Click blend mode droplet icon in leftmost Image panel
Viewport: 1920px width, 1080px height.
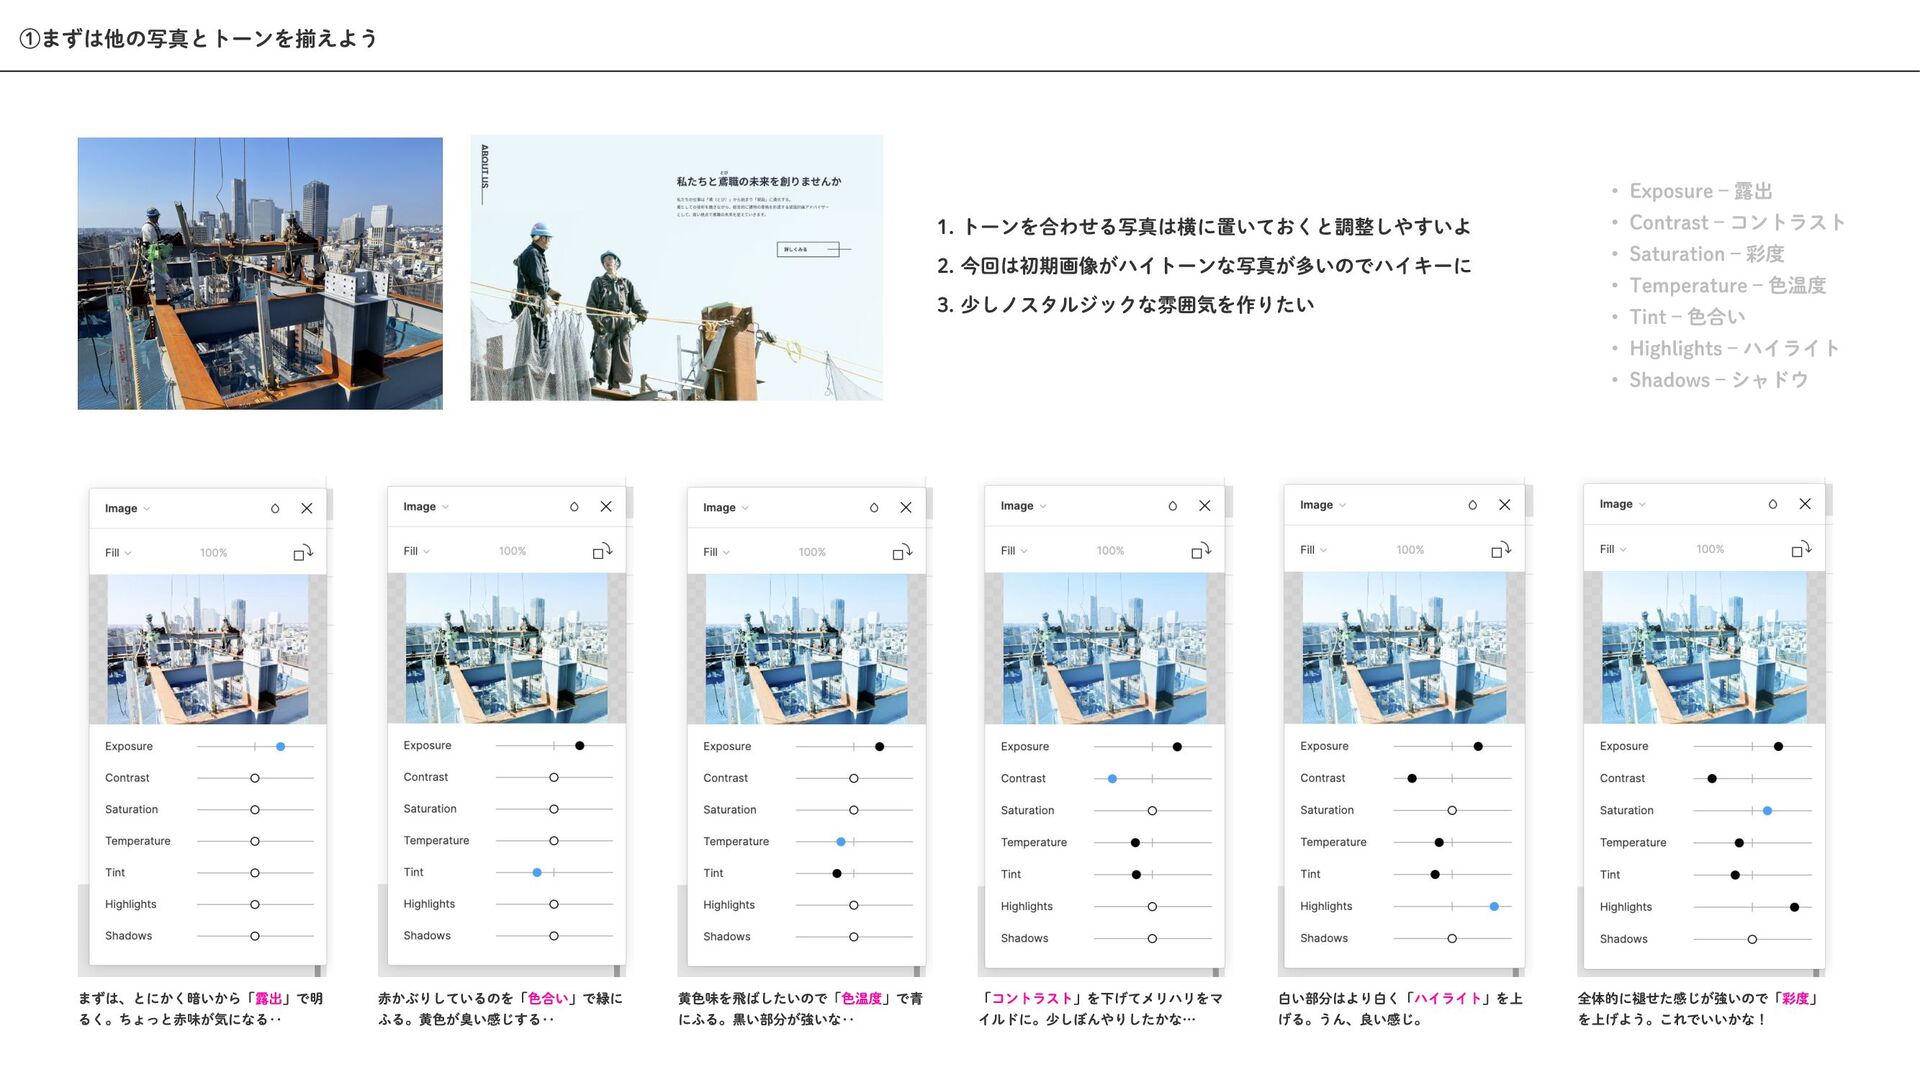click(x=275, y=509)
